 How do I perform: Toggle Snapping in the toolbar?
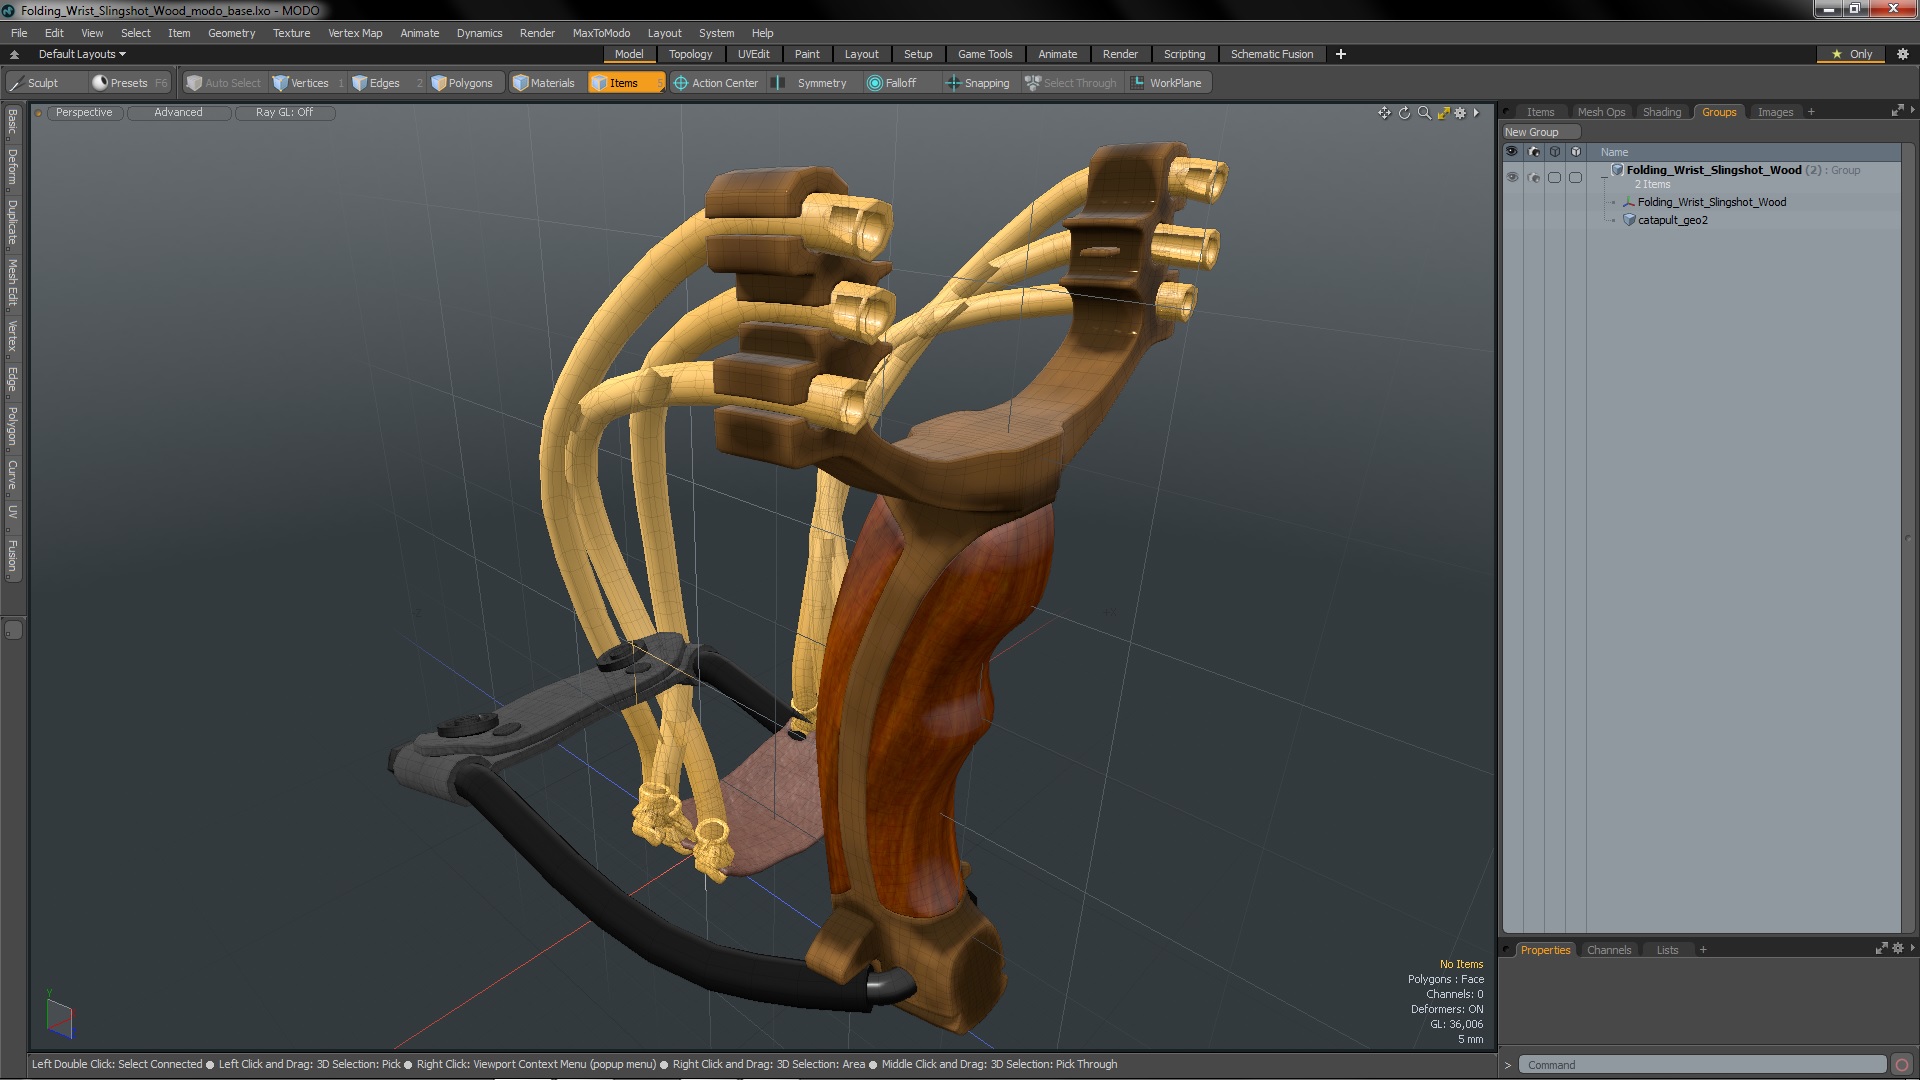pos(978,83)
